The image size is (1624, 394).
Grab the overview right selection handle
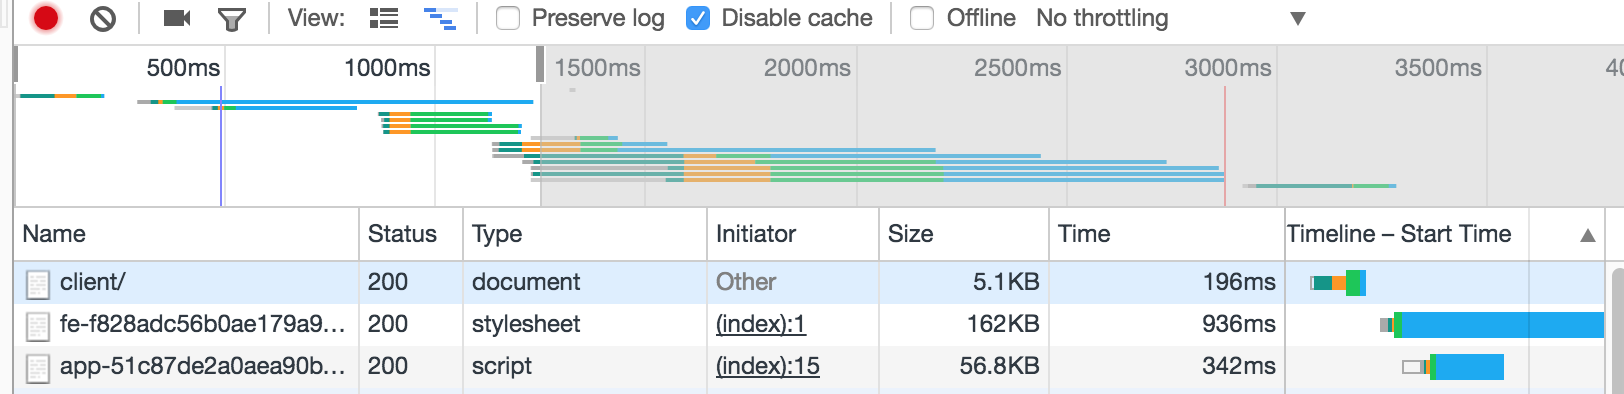coord(540,65)
